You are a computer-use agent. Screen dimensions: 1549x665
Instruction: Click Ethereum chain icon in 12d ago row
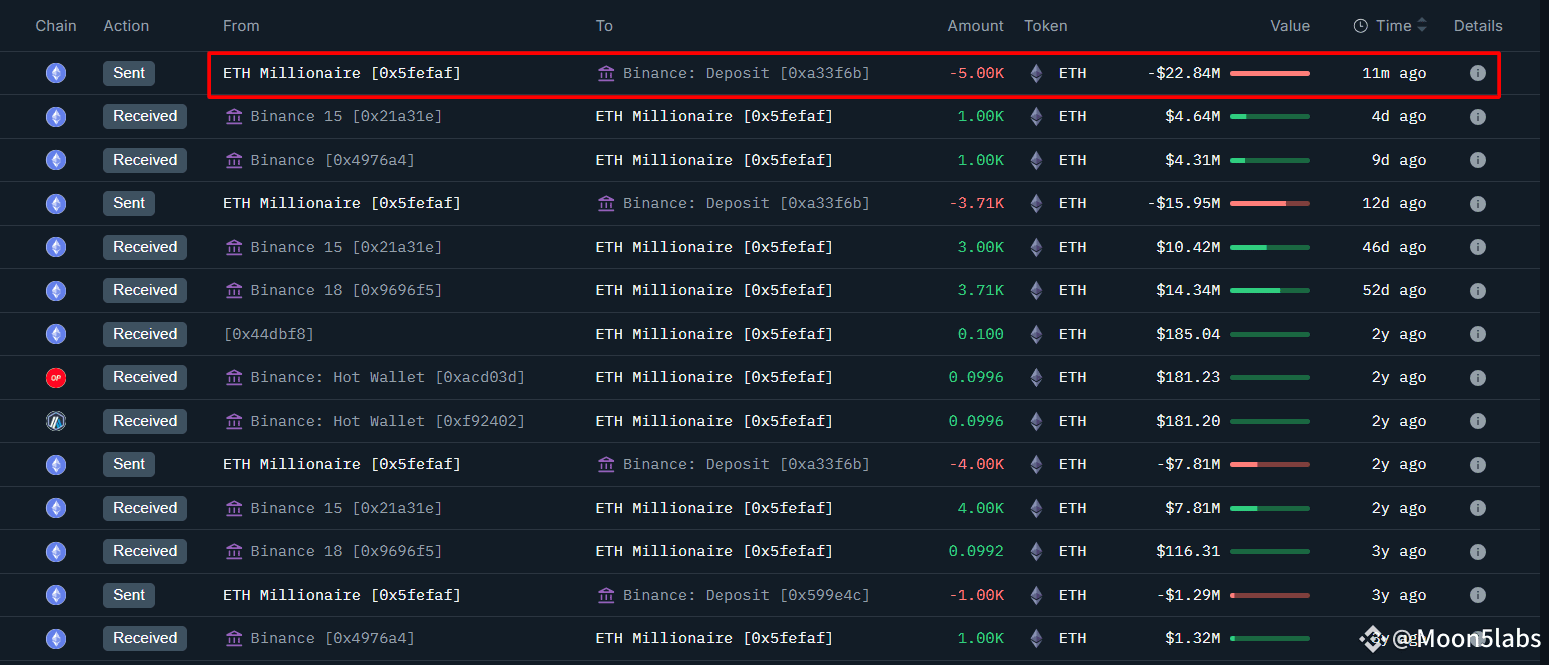[56, 203]
